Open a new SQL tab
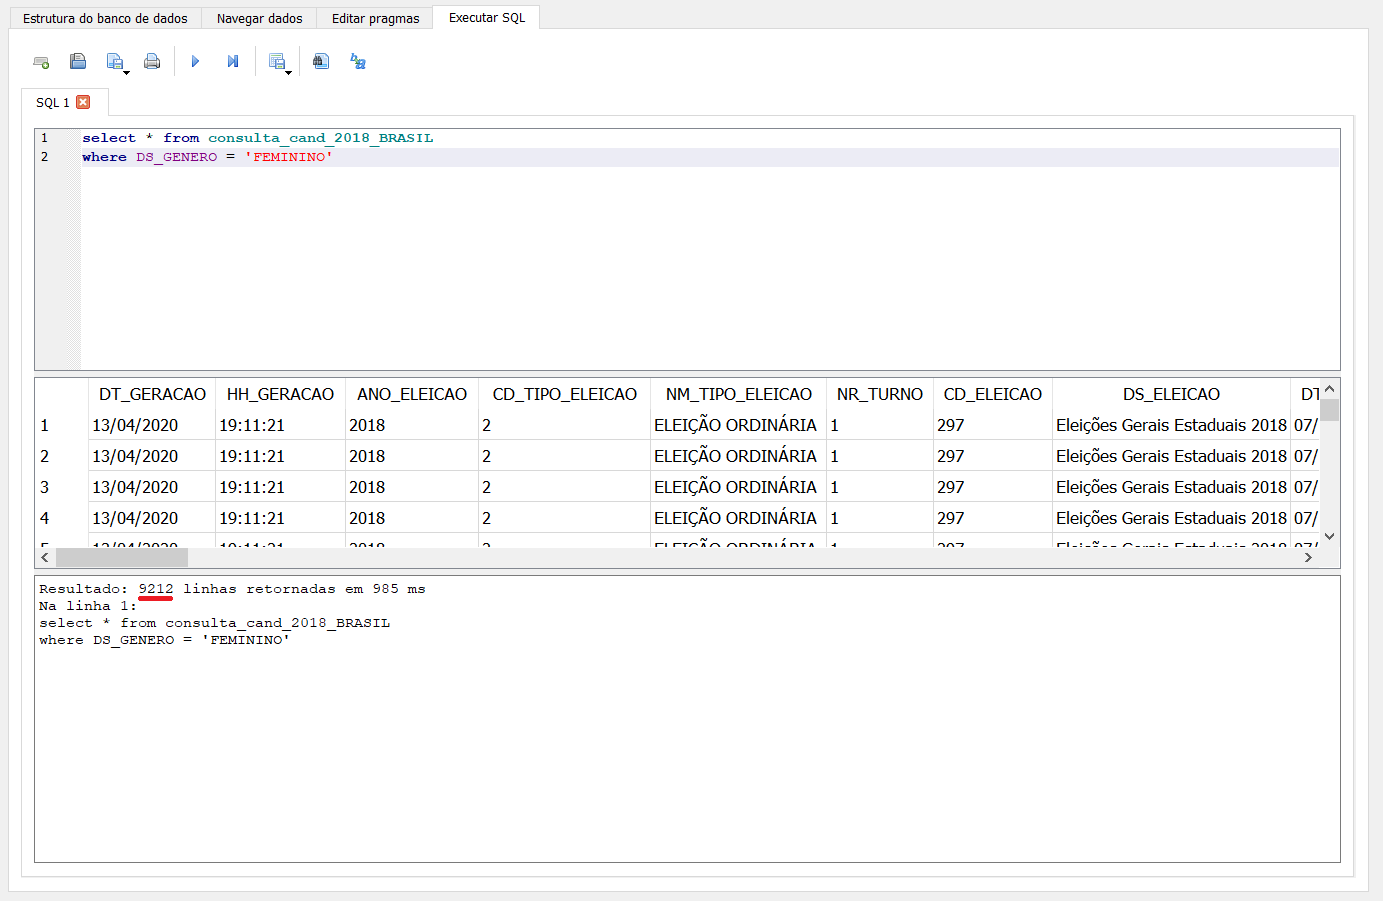The width and height of the screenshot is (1383, 901). click(41, 62)
